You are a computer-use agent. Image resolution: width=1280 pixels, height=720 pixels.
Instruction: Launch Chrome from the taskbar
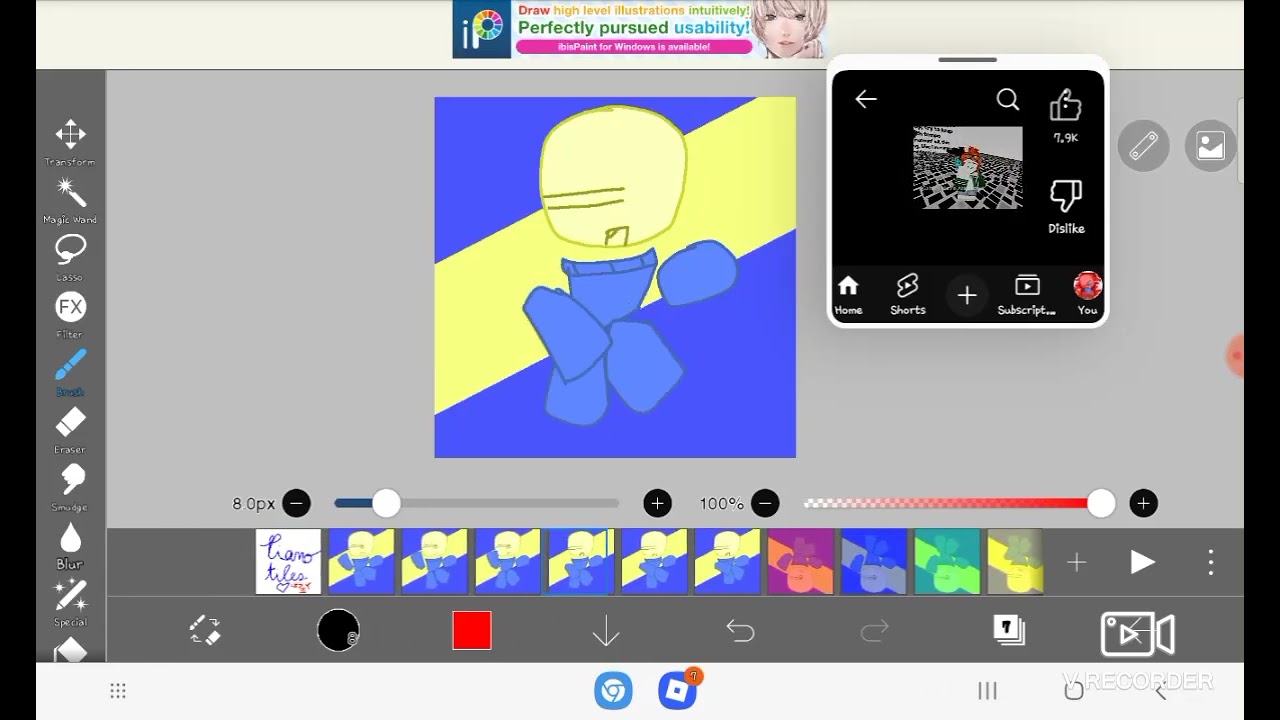point(613,691)
